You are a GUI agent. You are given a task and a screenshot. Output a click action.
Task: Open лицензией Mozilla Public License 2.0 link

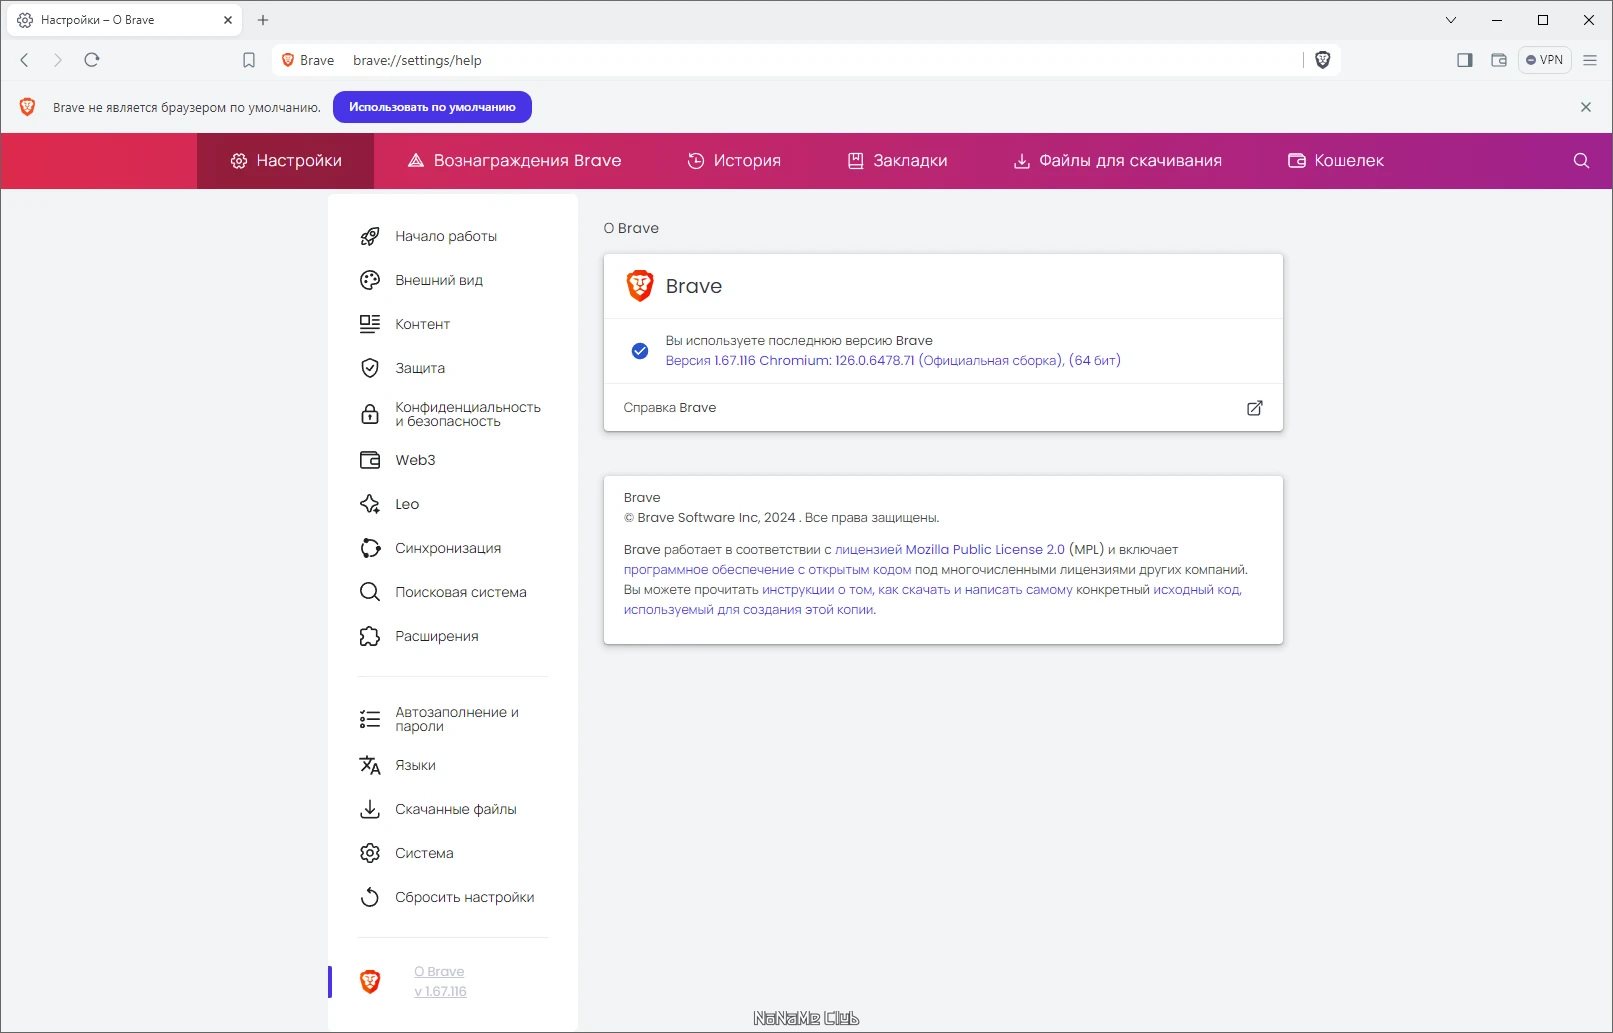[x=950, y=550]
